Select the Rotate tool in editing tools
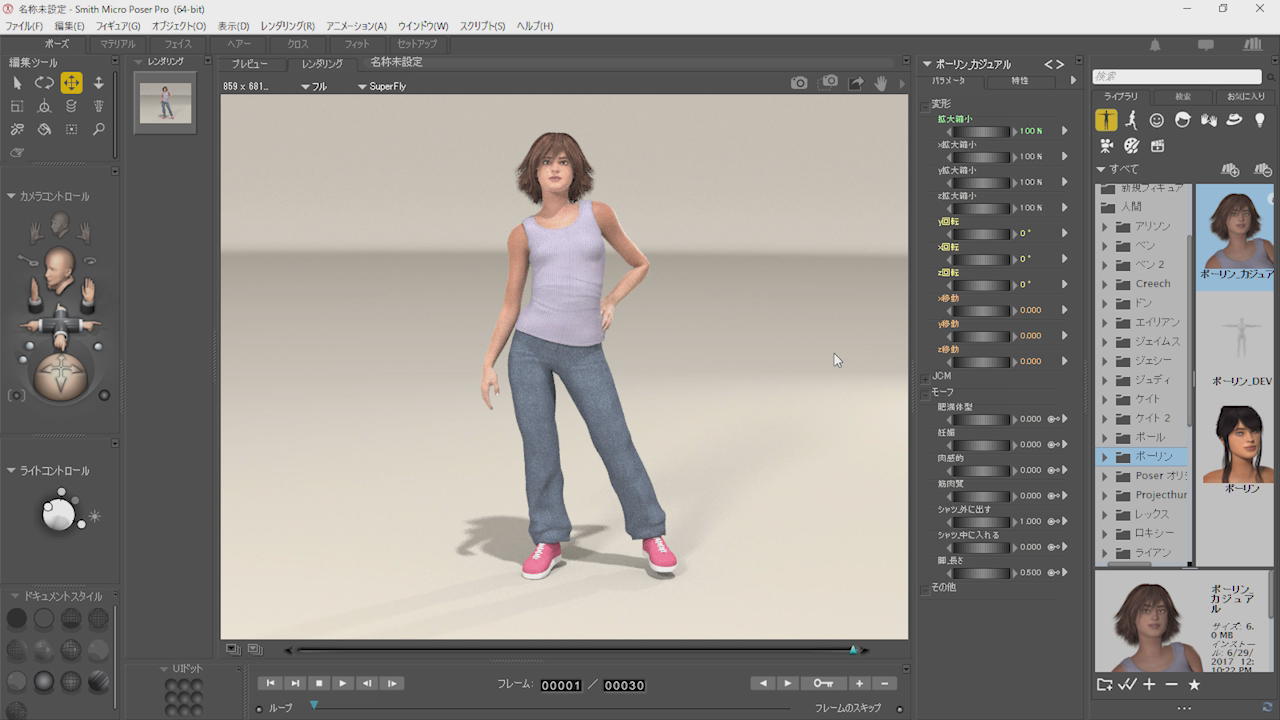This screenshot has height=720, width=1280. (44, 83)
